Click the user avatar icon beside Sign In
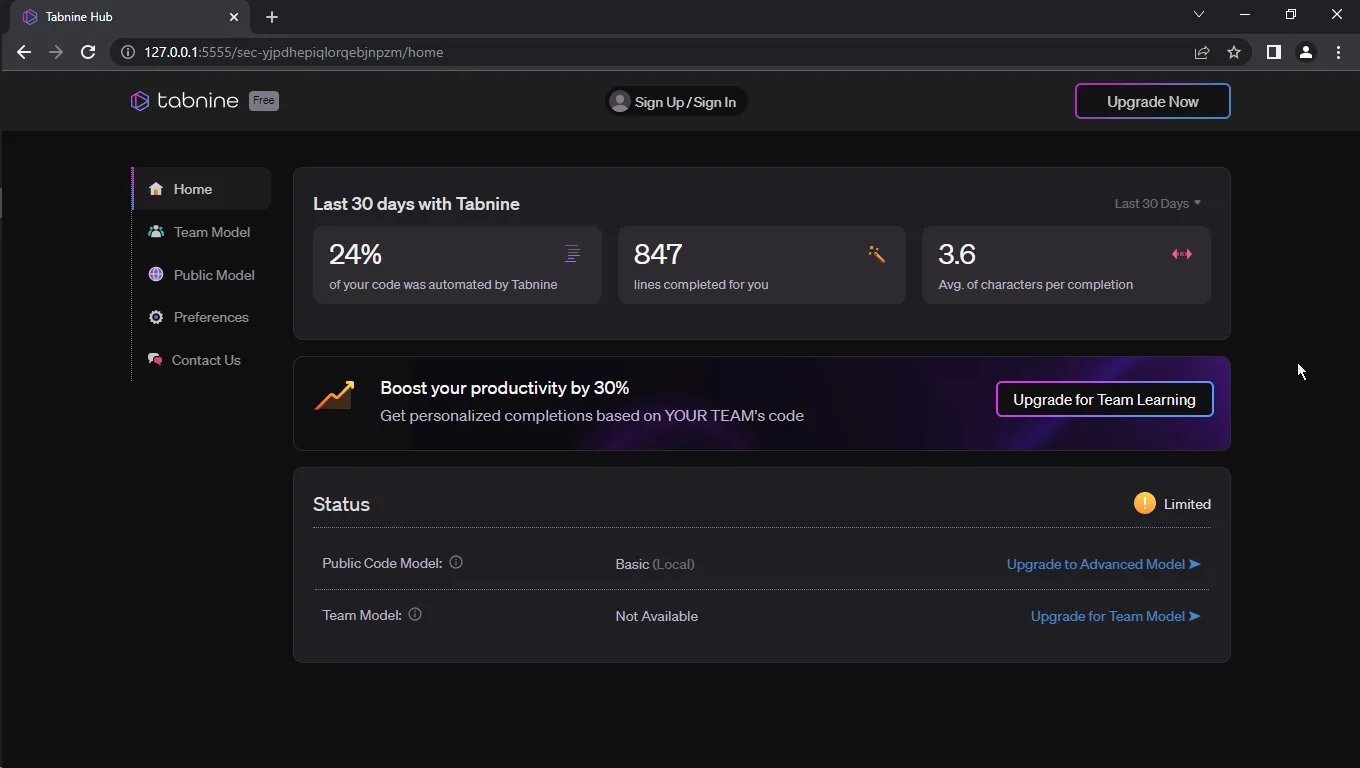1360x768 pixels. 620,102
